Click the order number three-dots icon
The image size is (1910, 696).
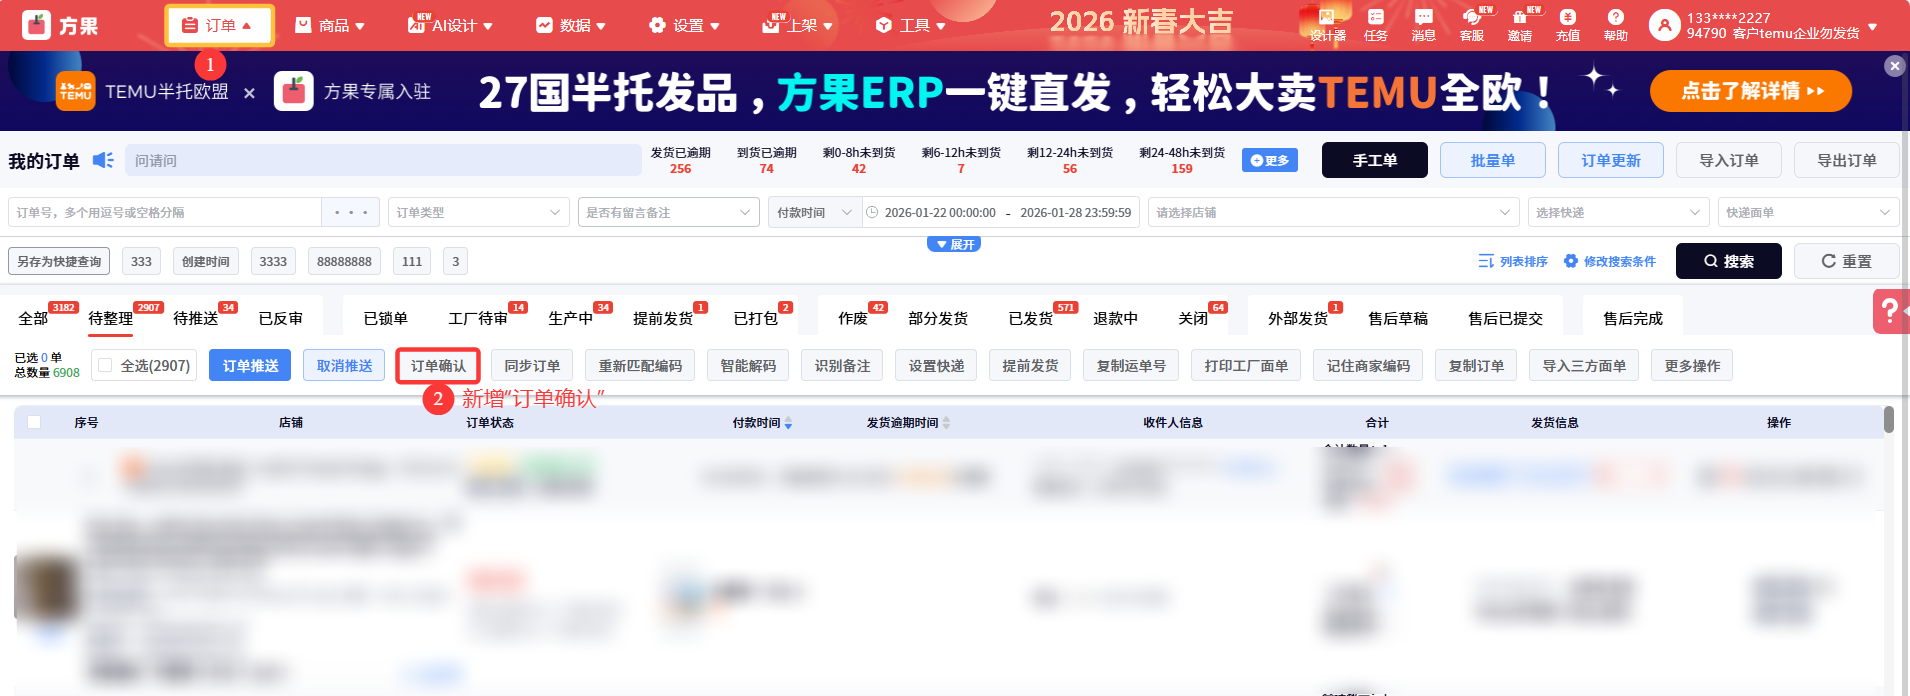351,212
